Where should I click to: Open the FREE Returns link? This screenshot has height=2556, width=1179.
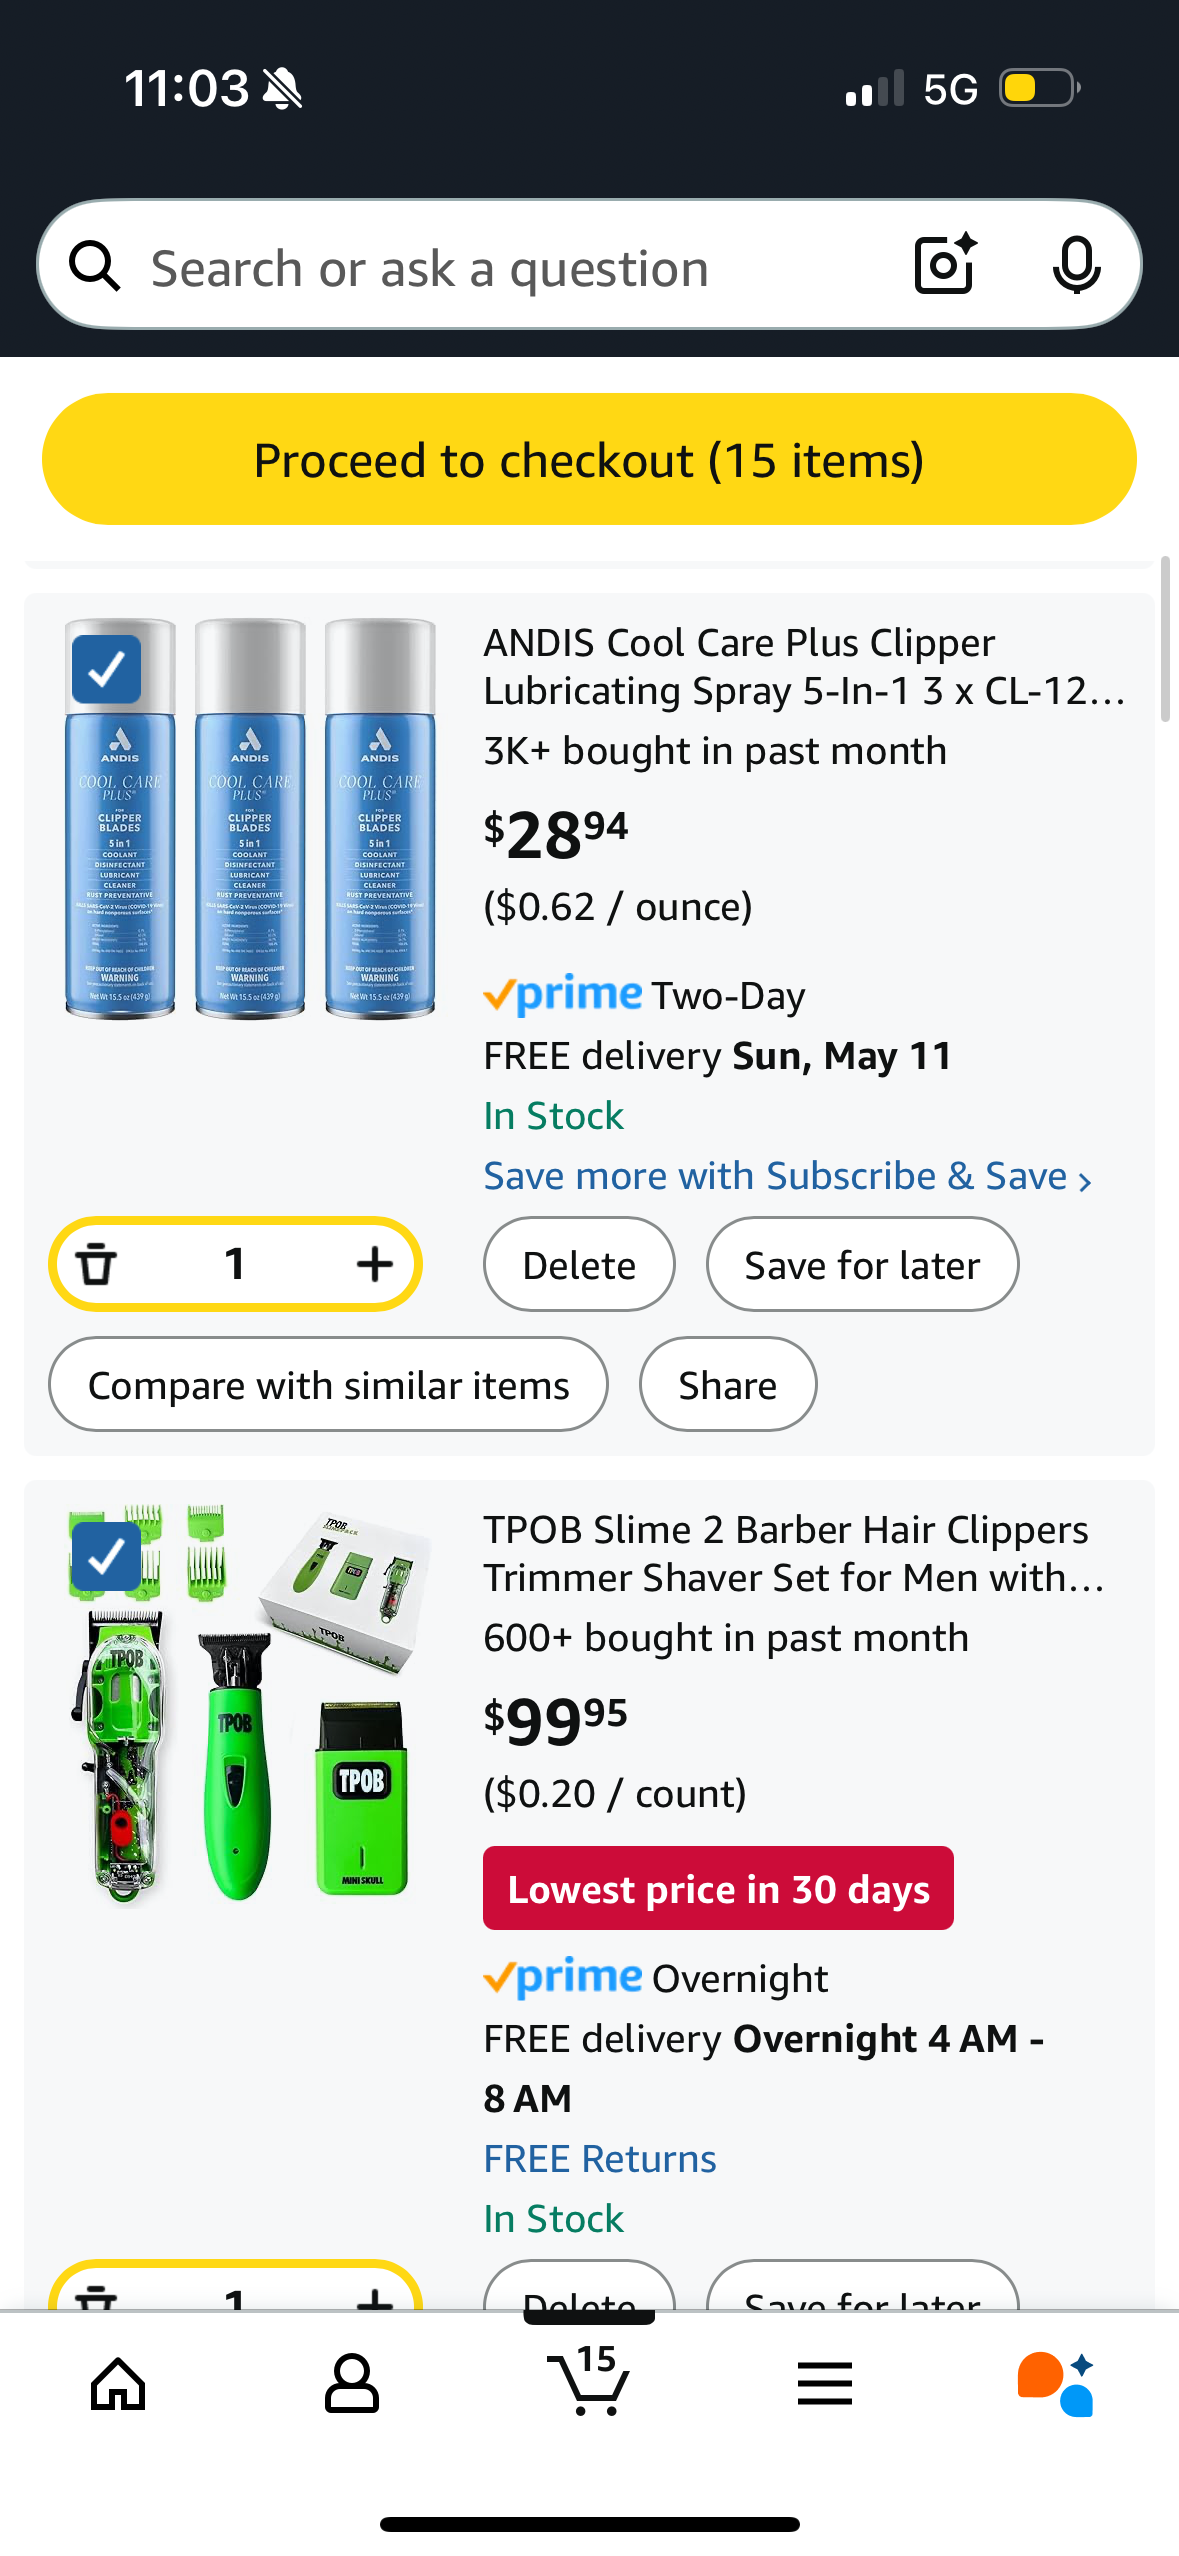pyautogui.click(x=600, y=2159)
